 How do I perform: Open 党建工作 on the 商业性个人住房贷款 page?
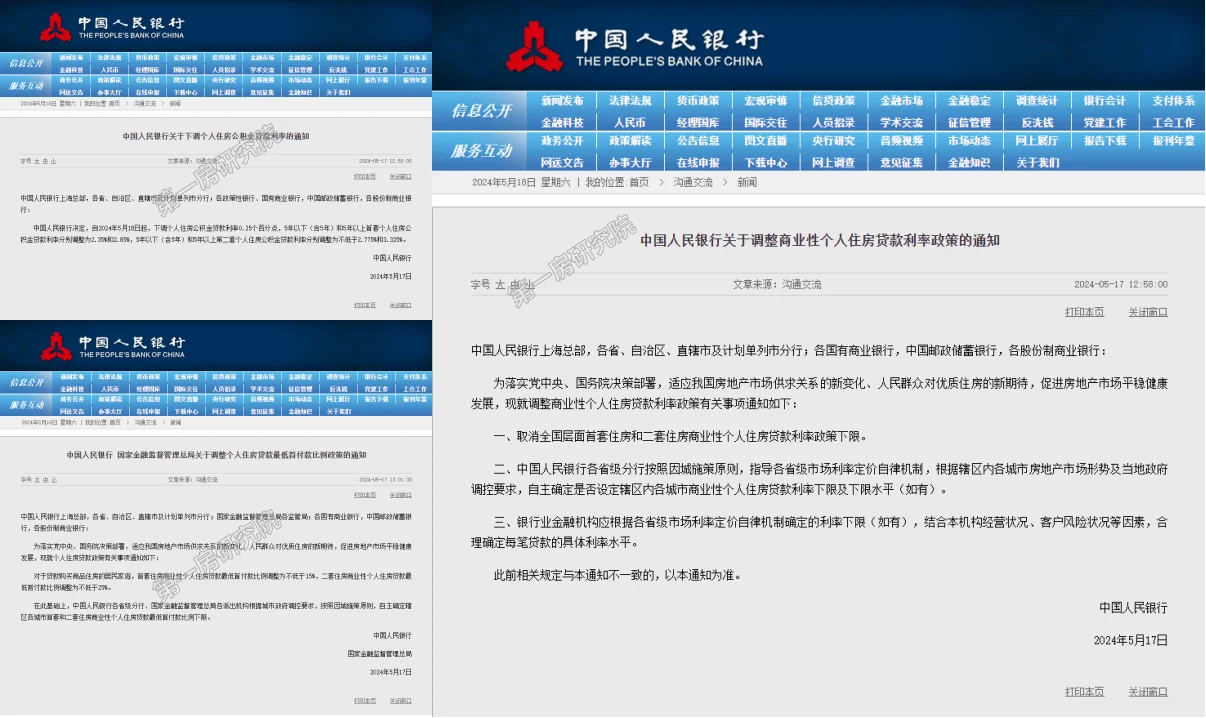[1105, 122]
